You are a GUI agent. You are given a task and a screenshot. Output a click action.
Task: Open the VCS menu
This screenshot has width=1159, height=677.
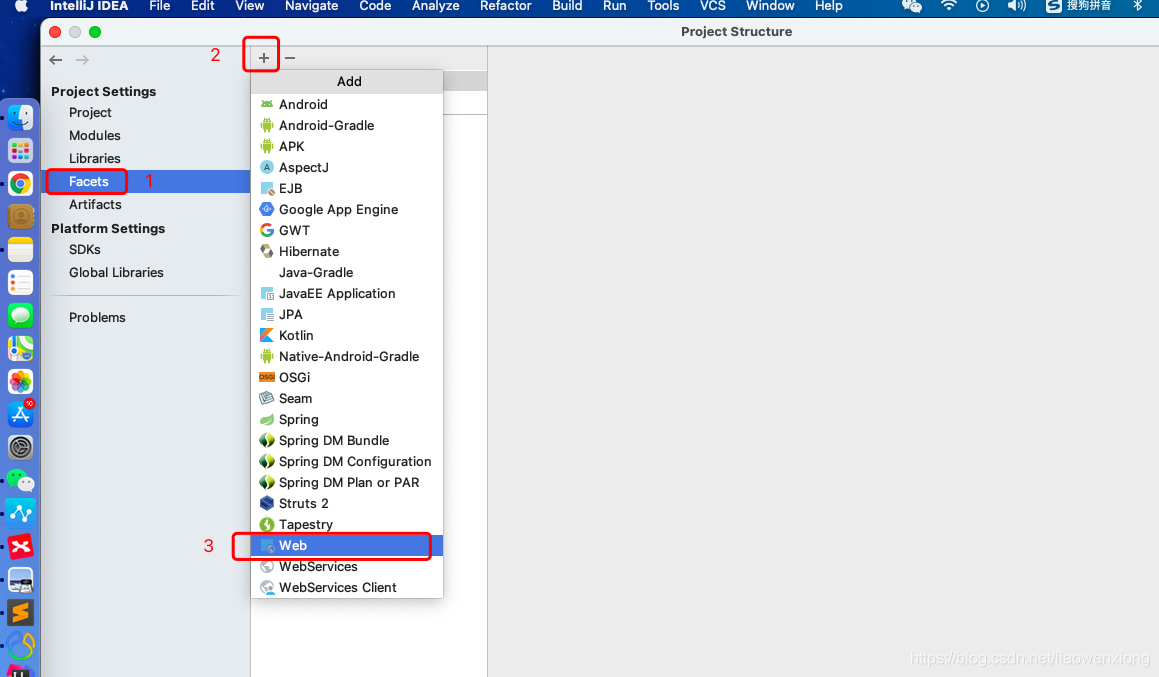[x=713, y=6]
